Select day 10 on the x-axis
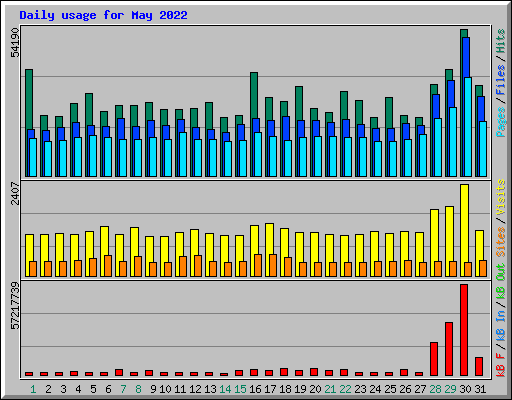This screenshot has height=400, width=512. [x=165, y=389]
